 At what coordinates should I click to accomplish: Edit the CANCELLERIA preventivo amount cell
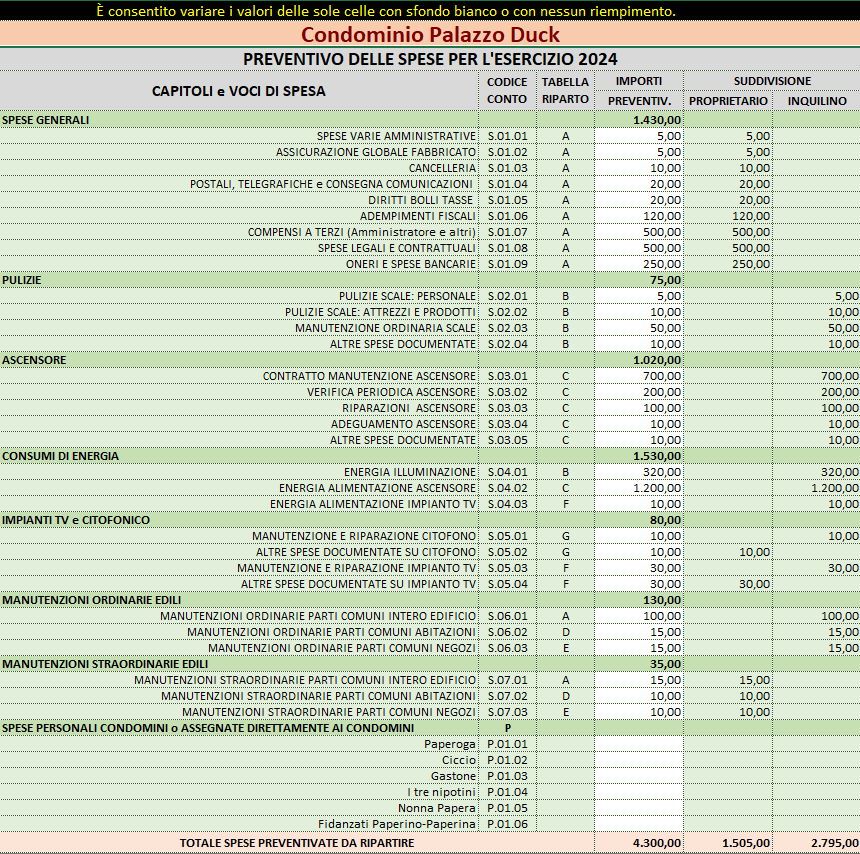tap(639, 168)
